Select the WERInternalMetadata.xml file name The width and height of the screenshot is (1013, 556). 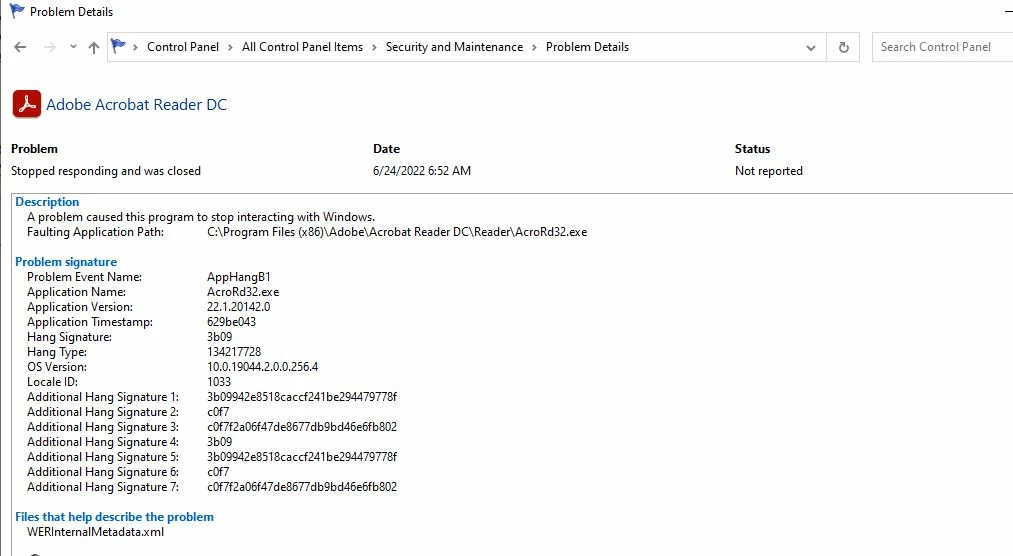(96, 532)
